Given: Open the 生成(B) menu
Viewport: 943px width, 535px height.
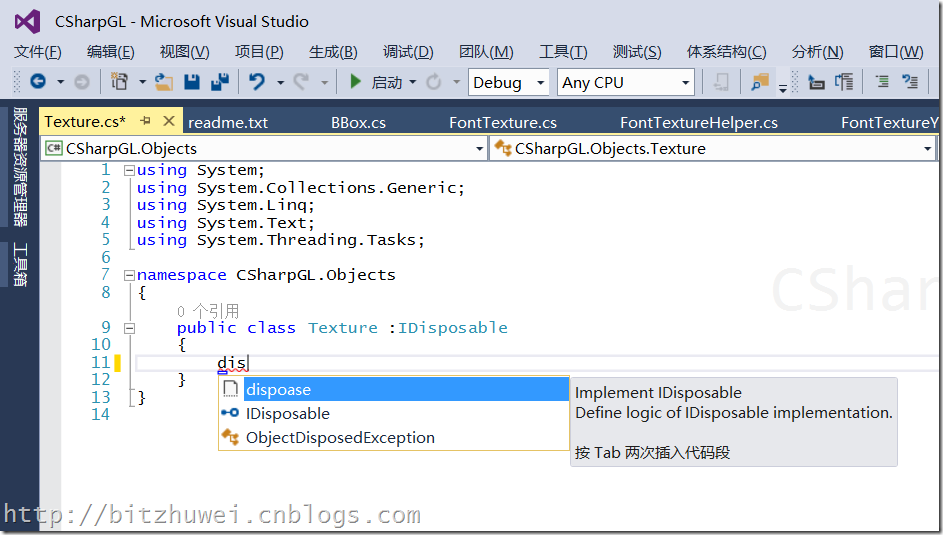Looking at the screenshot, I should point(333,52).
